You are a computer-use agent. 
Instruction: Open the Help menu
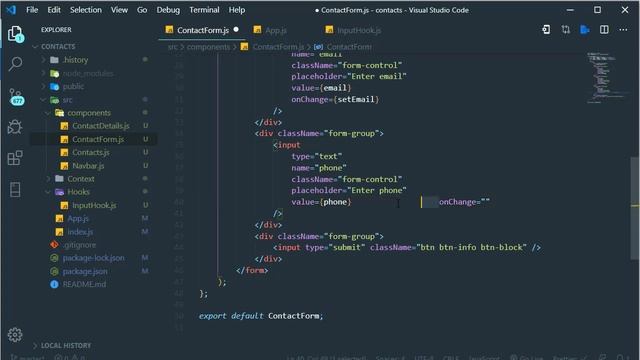(x=237, y=10)
